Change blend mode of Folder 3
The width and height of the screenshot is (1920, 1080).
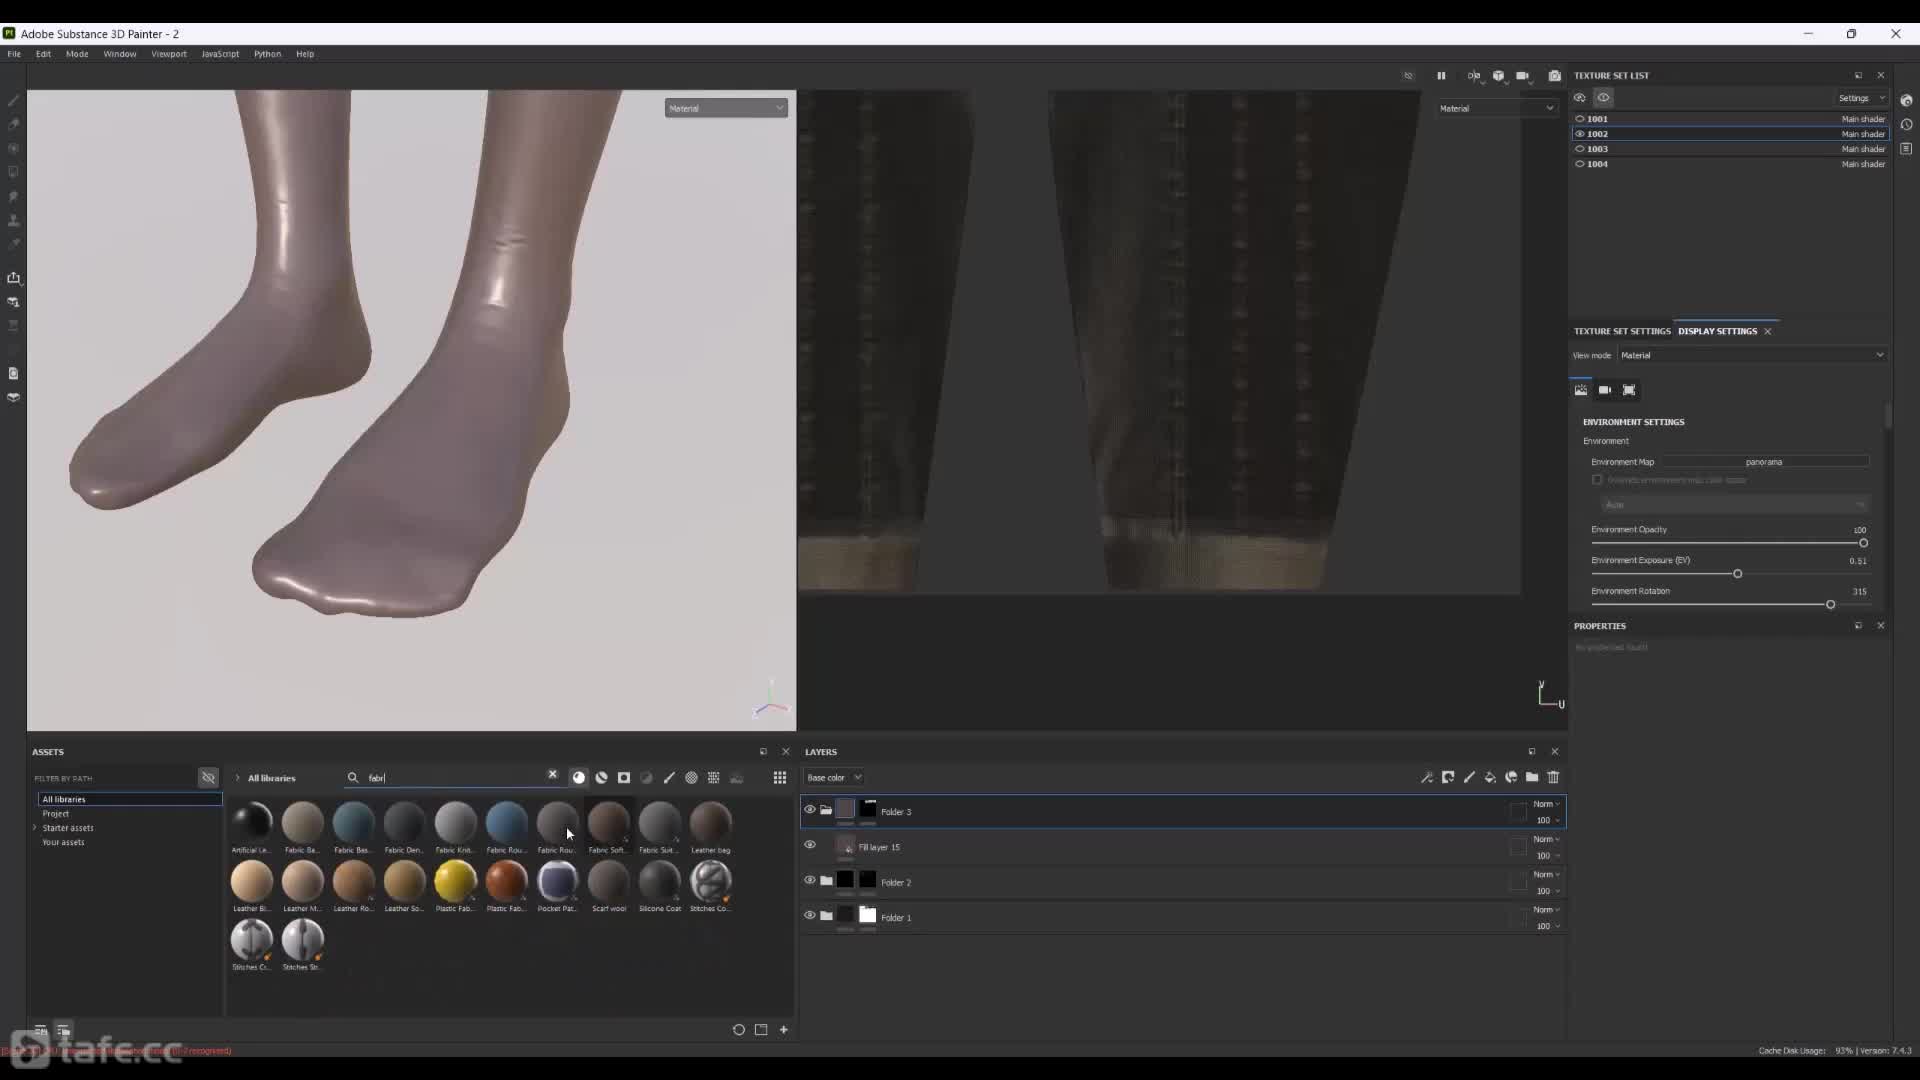pyautogui.click(x=1547, y=804)
